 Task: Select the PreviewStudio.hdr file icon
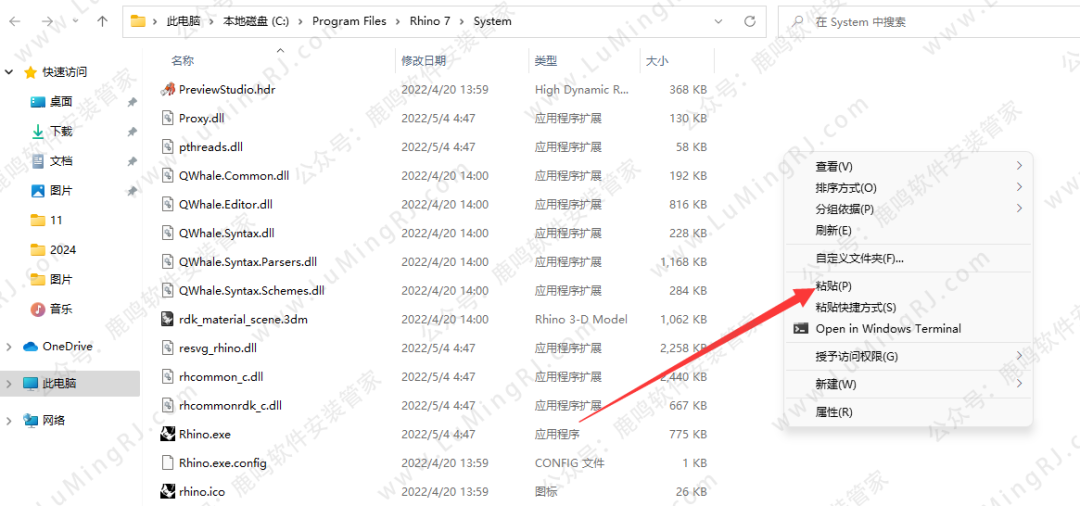[x=168, y=89]
